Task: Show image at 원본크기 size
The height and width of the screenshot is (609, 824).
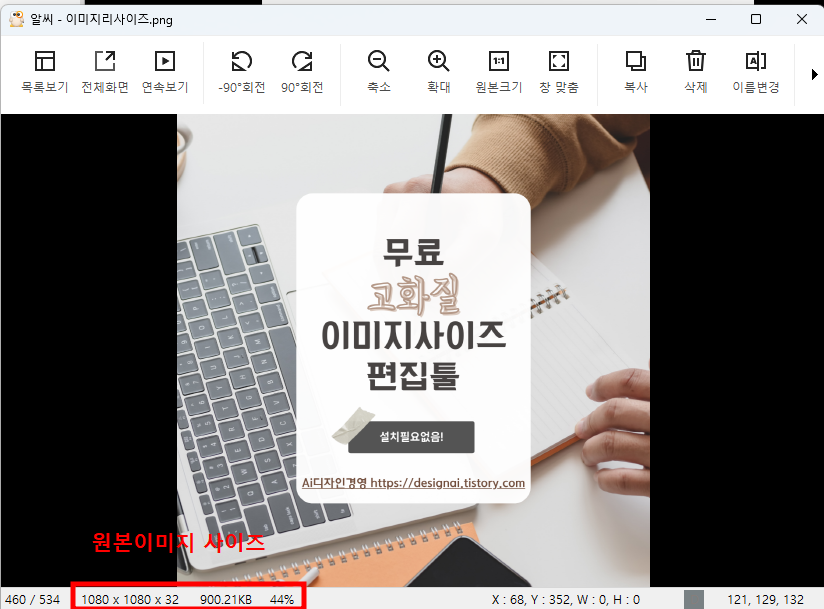Action: point(499,72)
